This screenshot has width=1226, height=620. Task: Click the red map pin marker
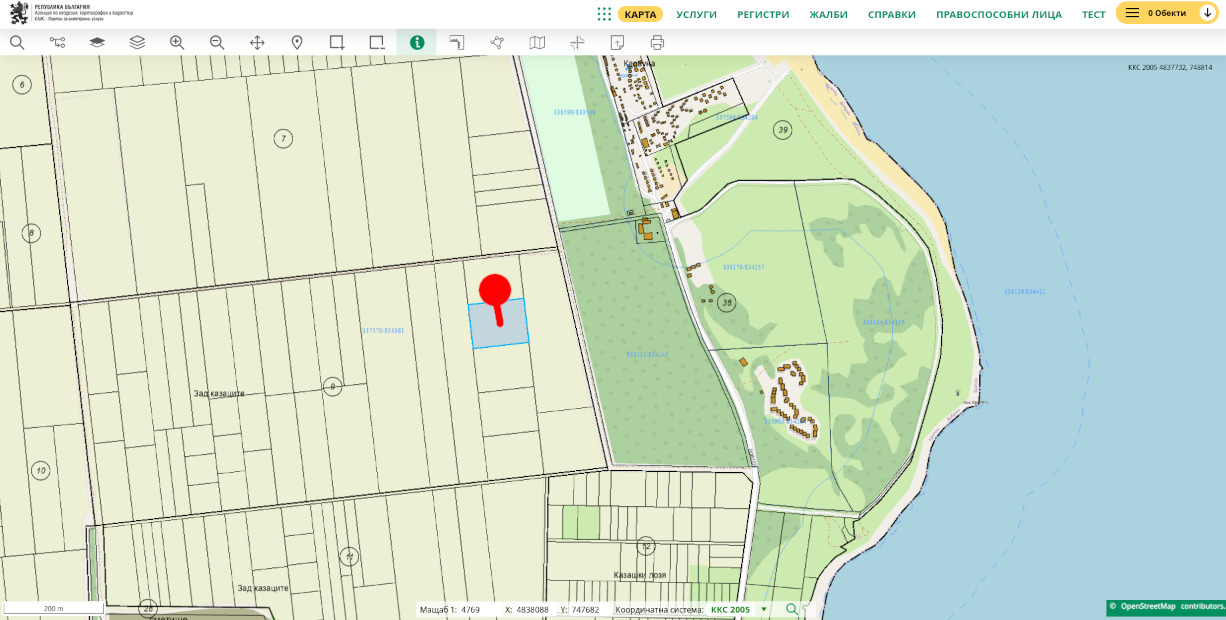click(x=495, y=292)
